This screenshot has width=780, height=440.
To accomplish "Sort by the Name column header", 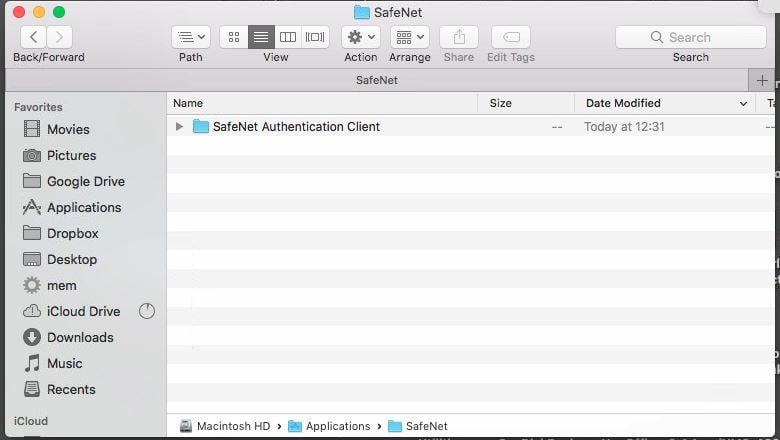I will (x=322, y=103).
